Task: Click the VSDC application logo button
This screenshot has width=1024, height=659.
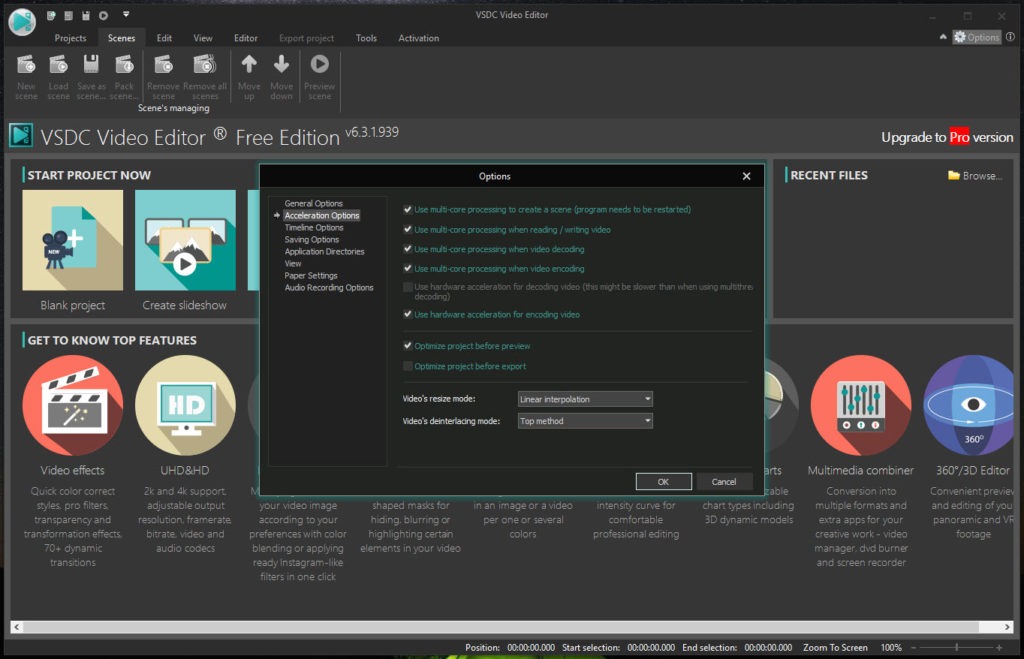Action: (x=22, y=22)
